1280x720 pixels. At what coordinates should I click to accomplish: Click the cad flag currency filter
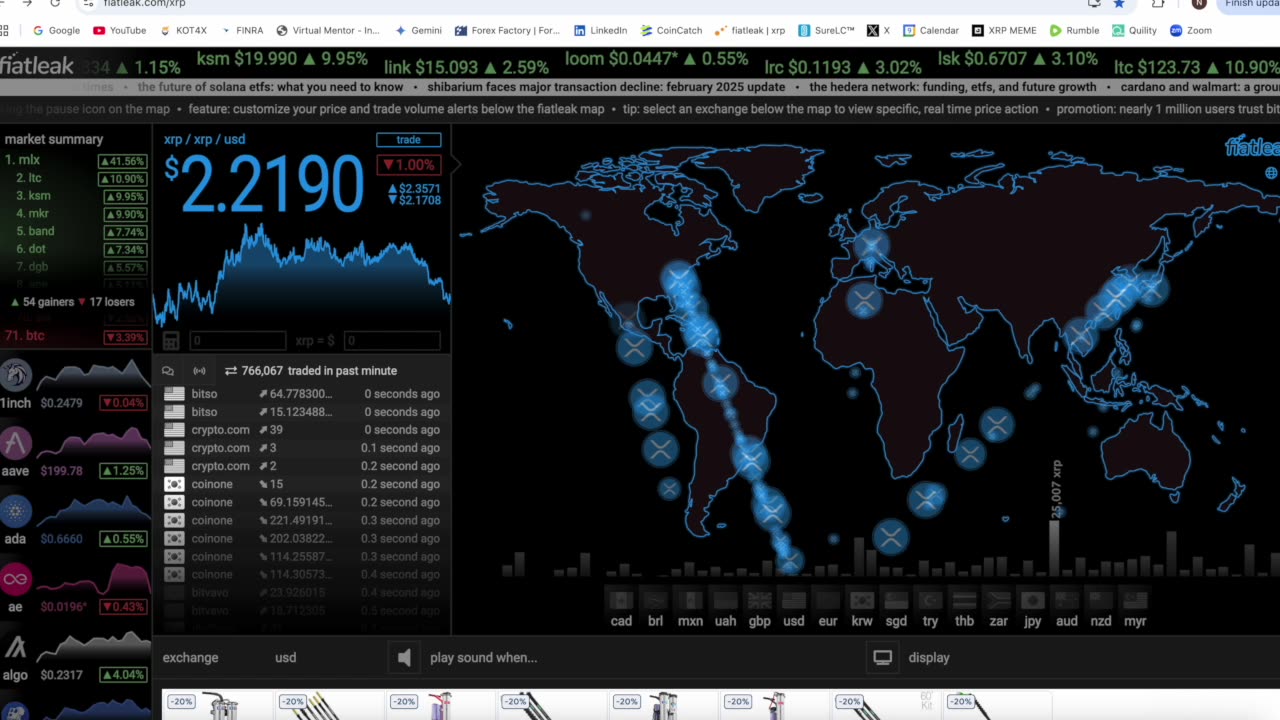tap(621, 601)
